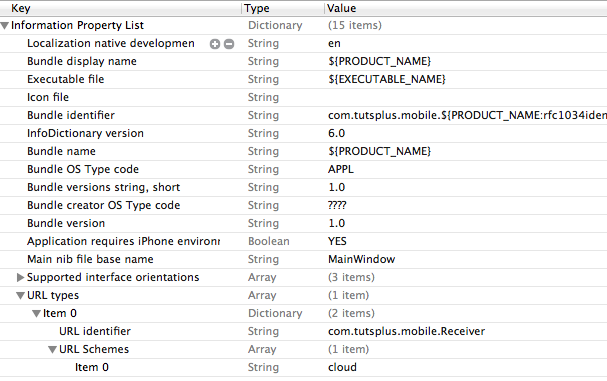This screenshot has width=607, height=381.
Task: Click Array type of URL Schemes row
Action: pos(262,350)
